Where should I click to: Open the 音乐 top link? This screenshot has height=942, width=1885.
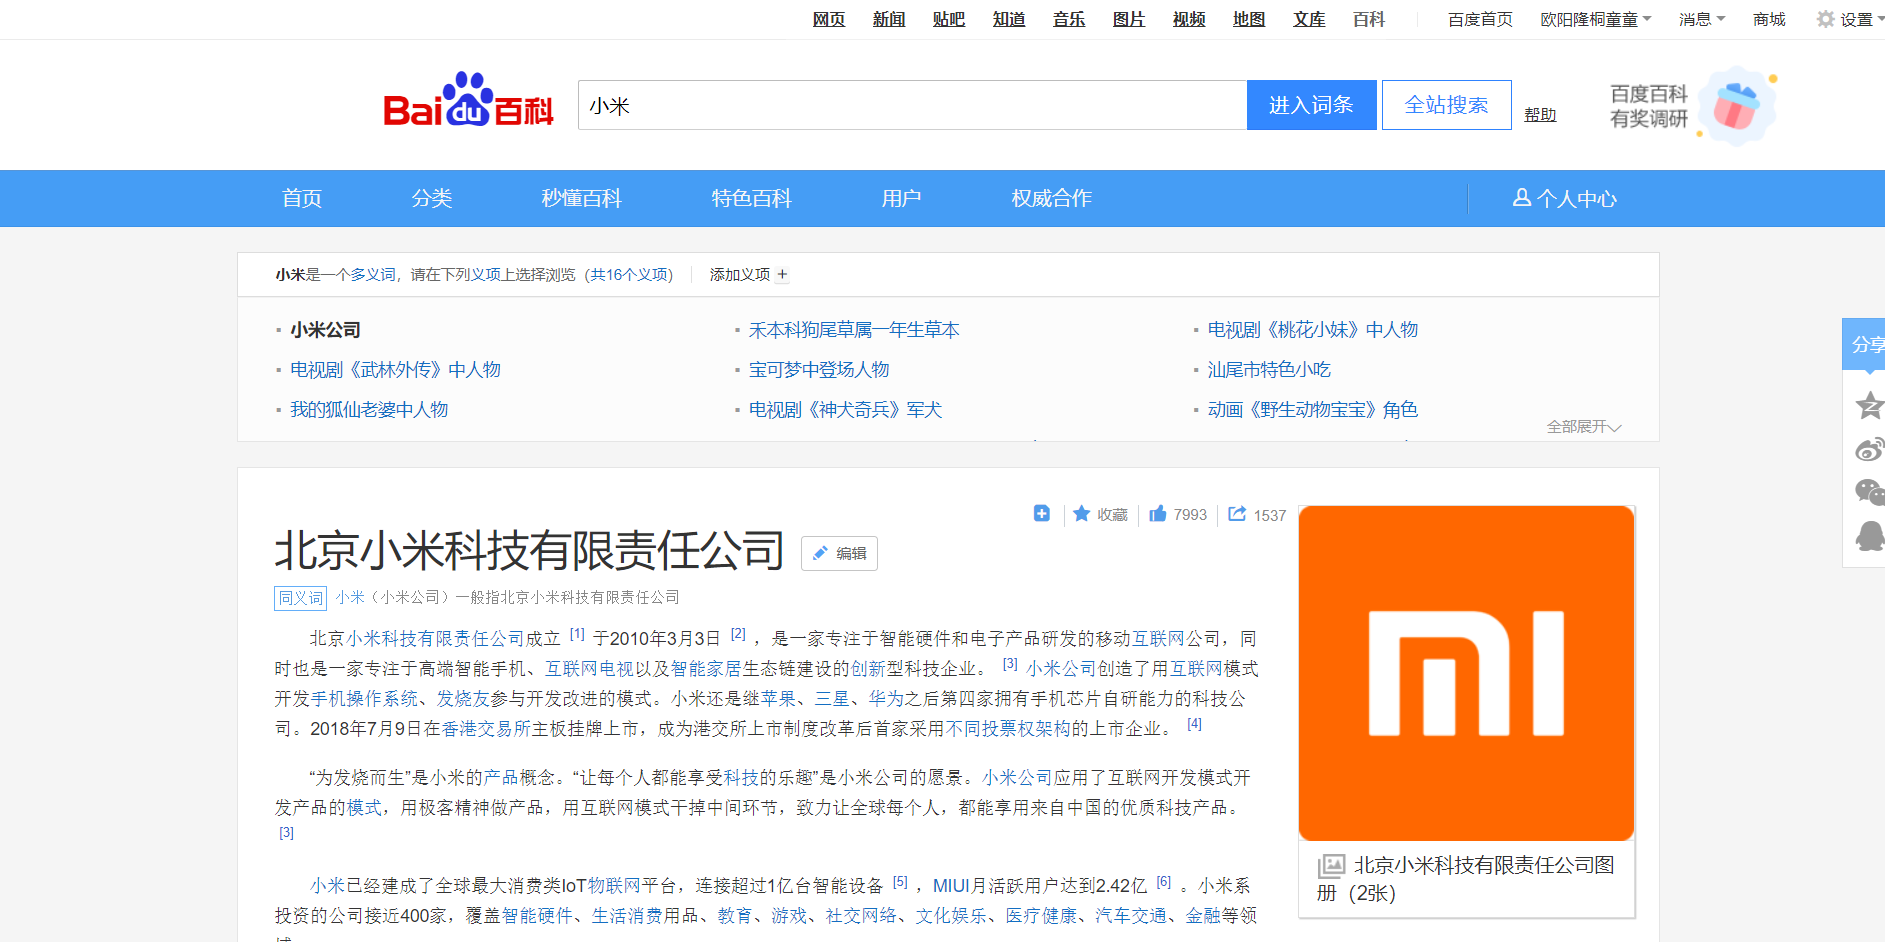pyautogui.click(x=1069, y=19)
